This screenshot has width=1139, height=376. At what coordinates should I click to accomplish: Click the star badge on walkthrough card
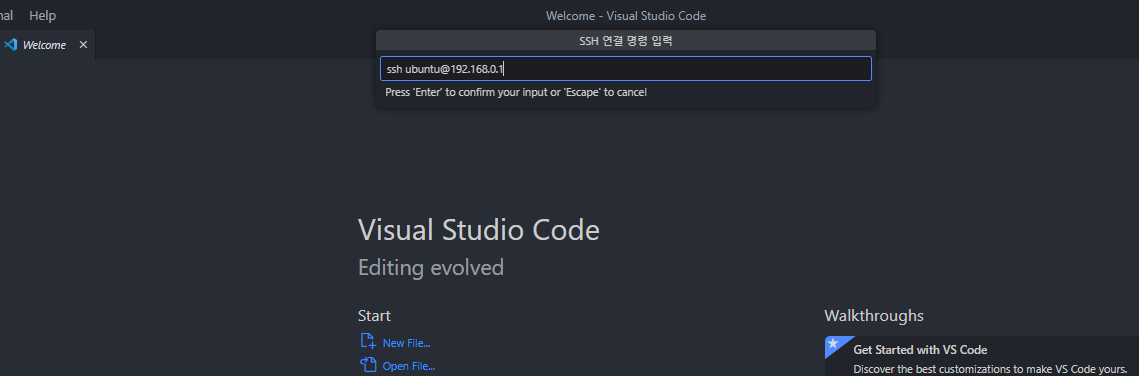pyautogui.click(x=833, y=343)
